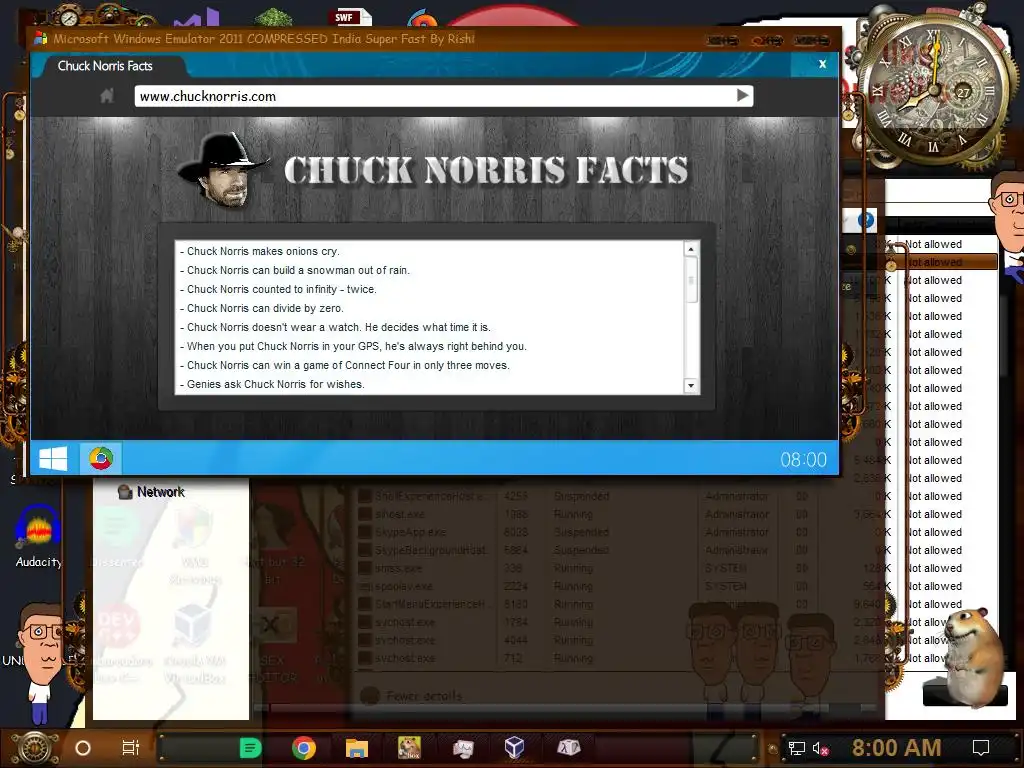Click the facts list scrollbar thumb
Screen dimensions: 1024x768
[690, 280]
